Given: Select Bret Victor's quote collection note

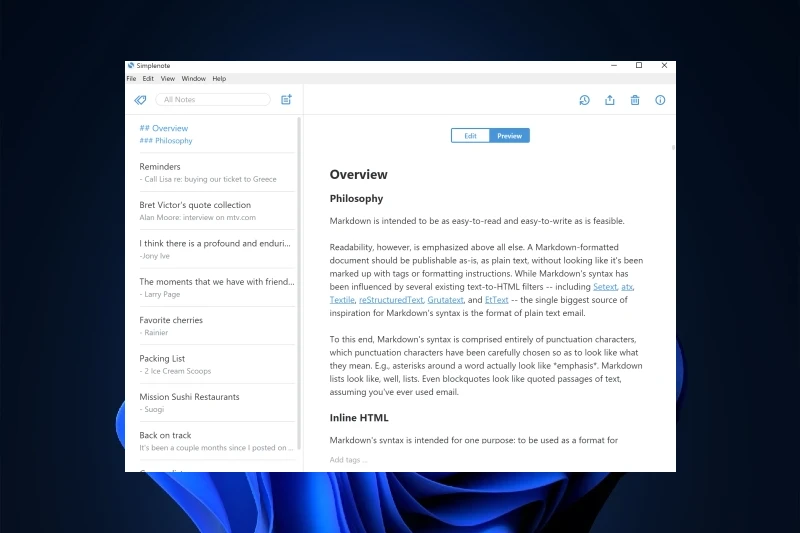Looking at the screenshot, I should (x=217, y=211).
